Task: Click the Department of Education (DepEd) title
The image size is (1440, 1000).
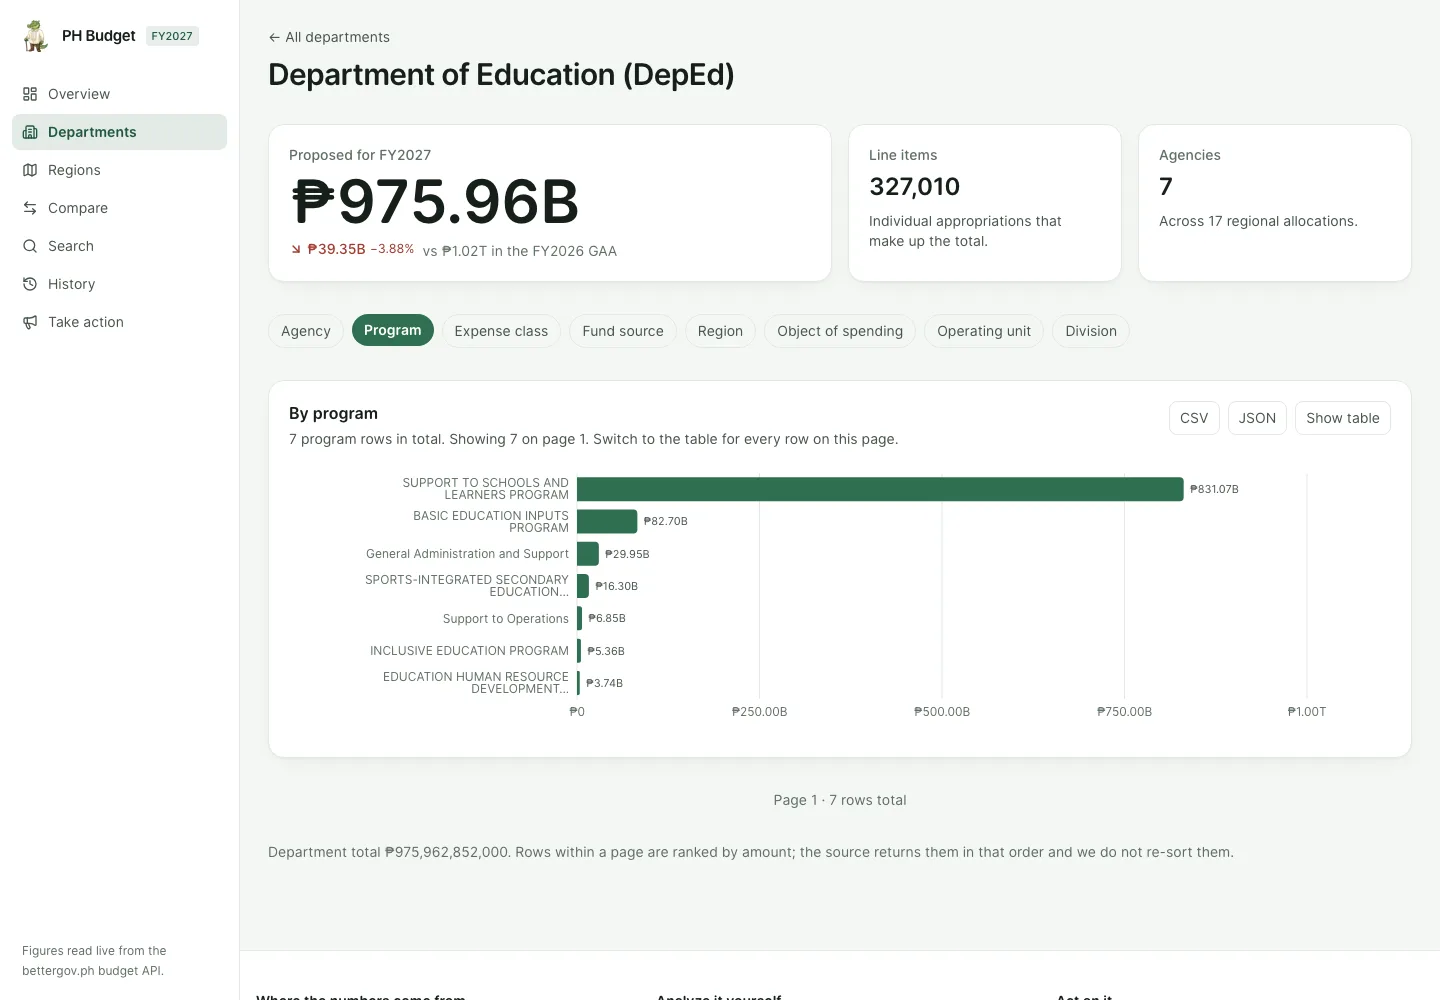Action: (501, 75)
